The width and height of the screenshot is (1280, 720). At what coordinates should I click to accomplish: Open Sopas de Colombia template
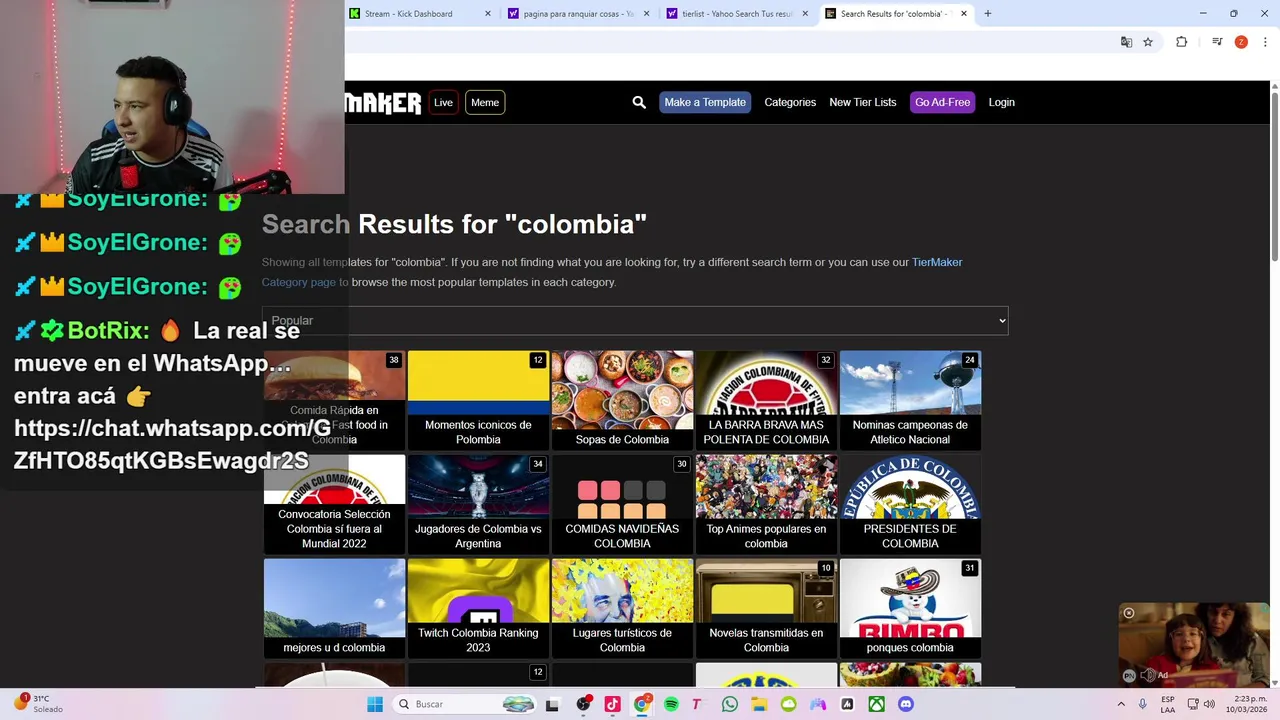click(622, 400)
